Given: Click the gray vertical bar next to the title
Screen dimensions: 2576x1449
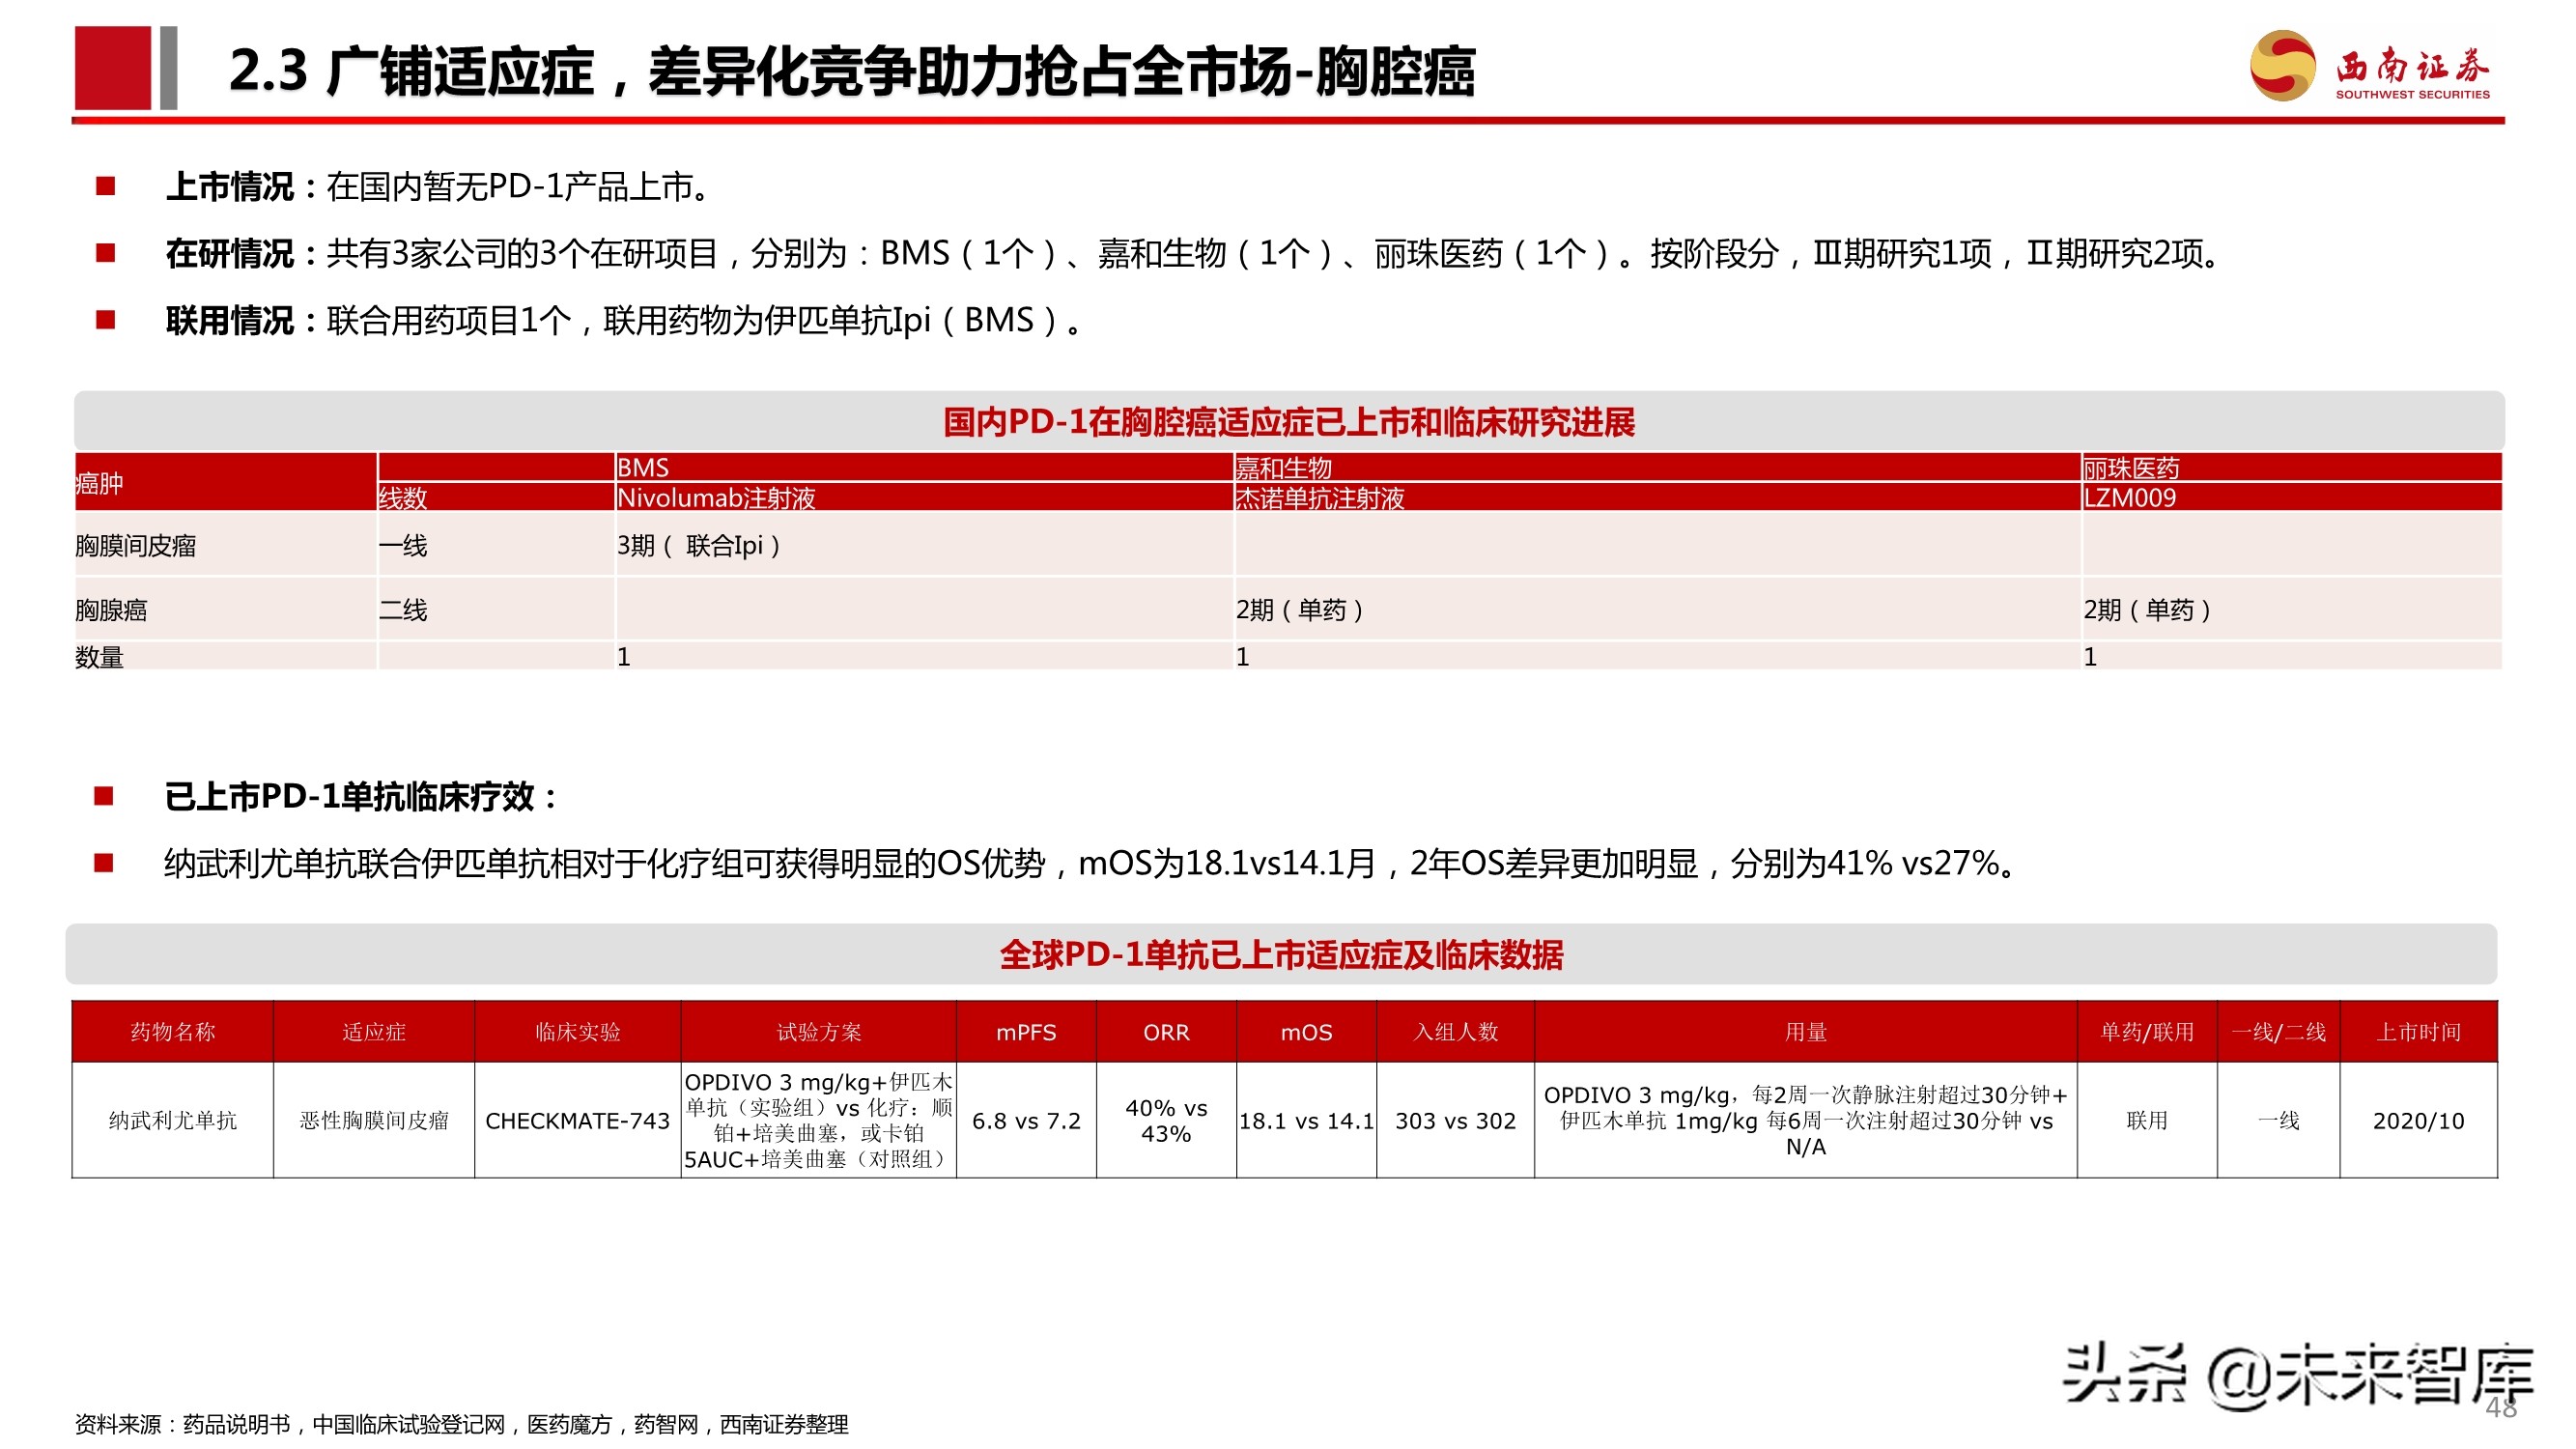Looking at the screenshot, I should coord(168,71).
